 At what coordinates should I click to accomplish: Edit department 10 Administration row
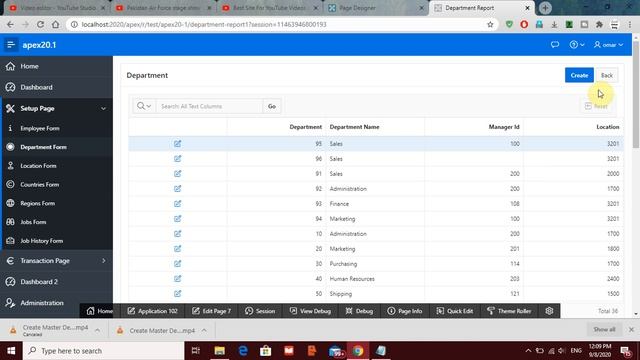pos(177,233)
